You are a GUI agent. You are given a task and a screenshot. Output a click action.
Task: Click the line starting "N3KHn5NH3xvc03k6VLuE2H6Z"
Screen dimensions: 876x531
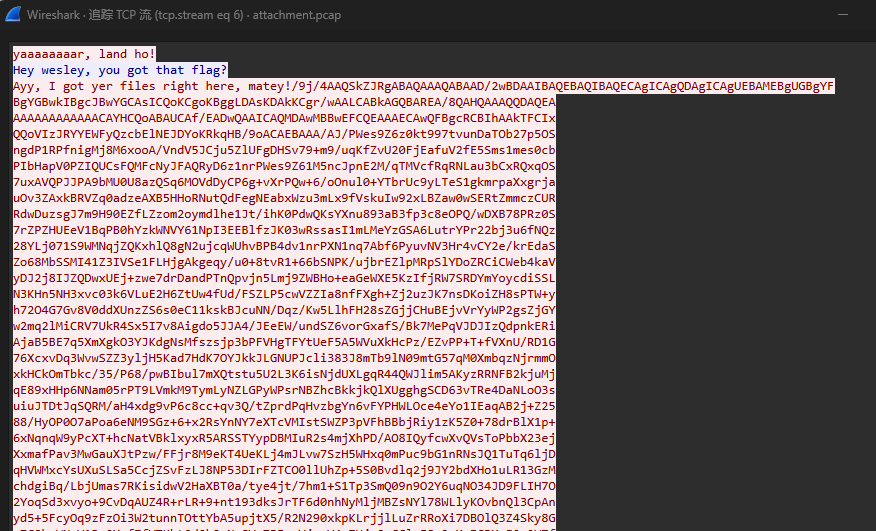(x=284, y=294)
